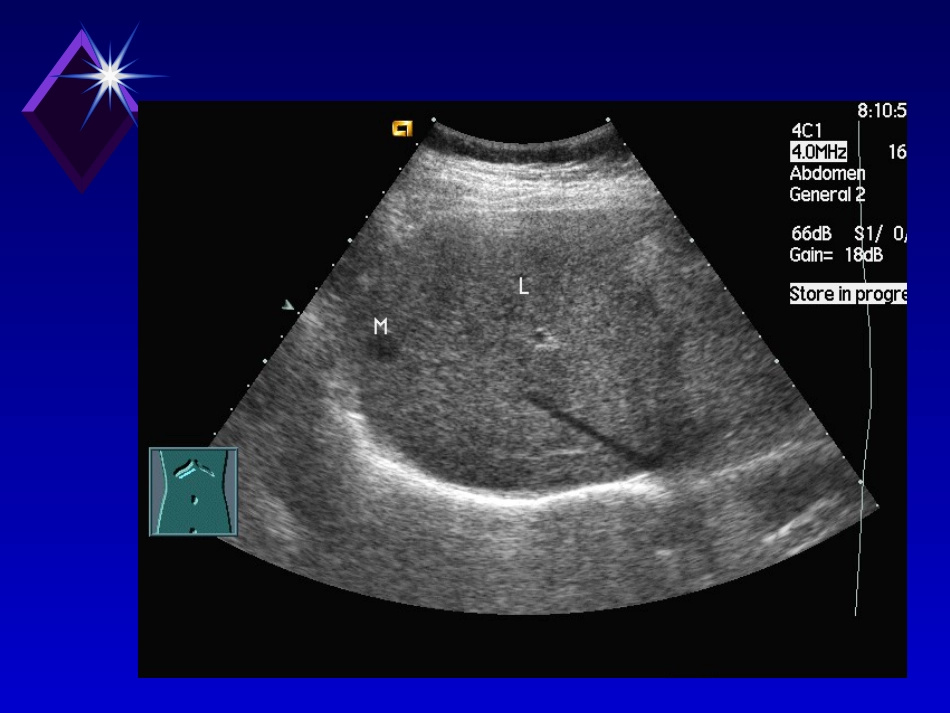Click the General 2 preset label

pos(827,194)
